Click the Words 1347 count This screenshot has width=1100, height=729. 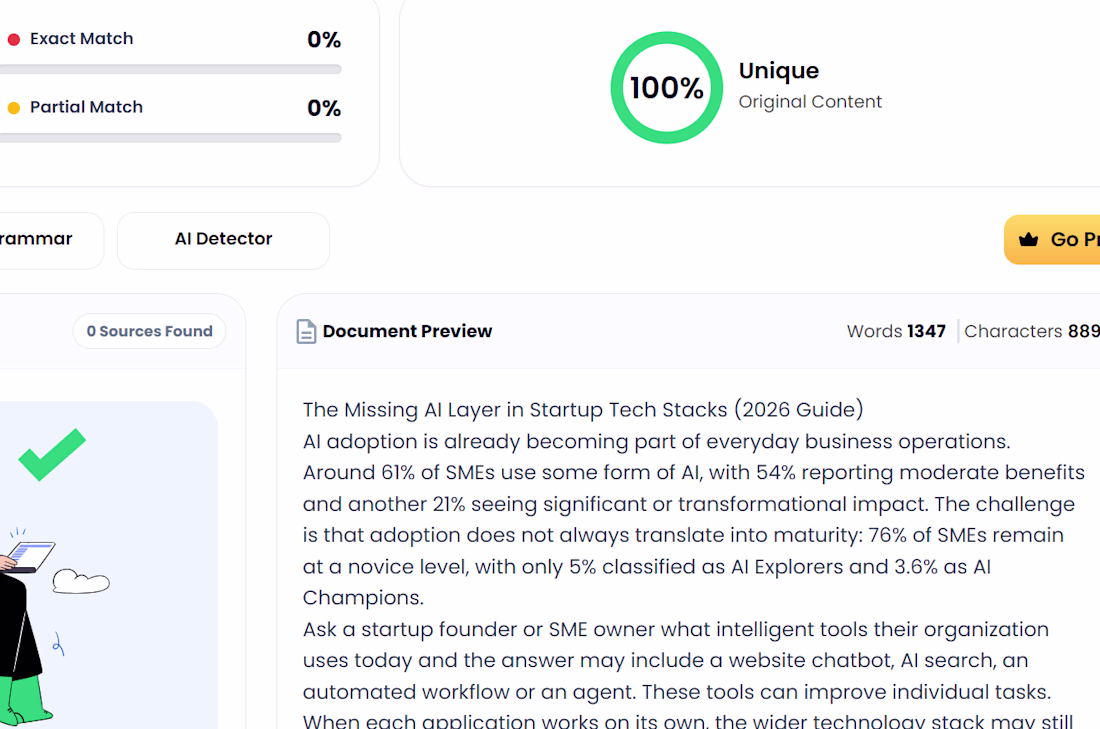point(896,331)
